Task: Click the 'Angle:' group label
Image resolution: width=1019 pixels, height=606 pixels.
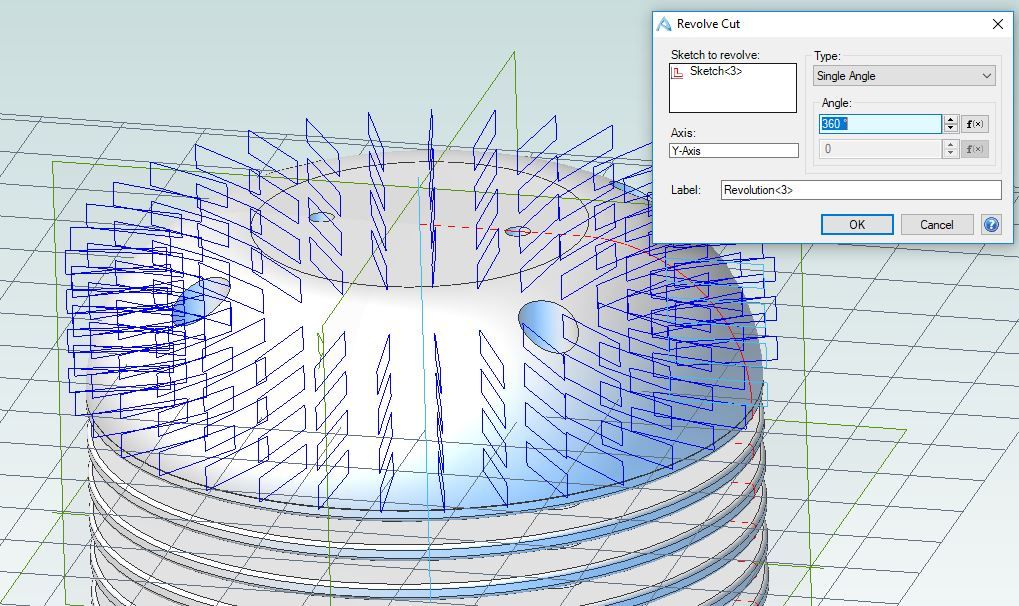Action: (x=836, y=103)
